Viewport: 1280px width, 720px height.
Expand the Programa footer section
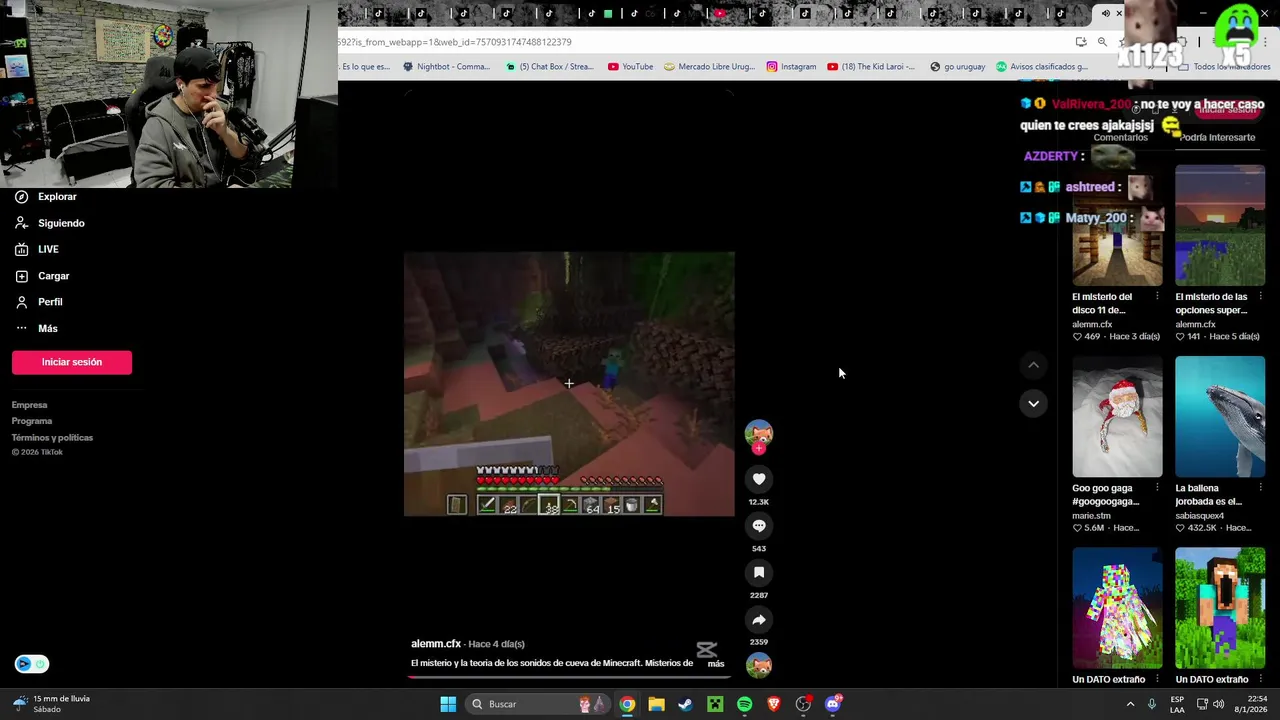tap(32, 421)
